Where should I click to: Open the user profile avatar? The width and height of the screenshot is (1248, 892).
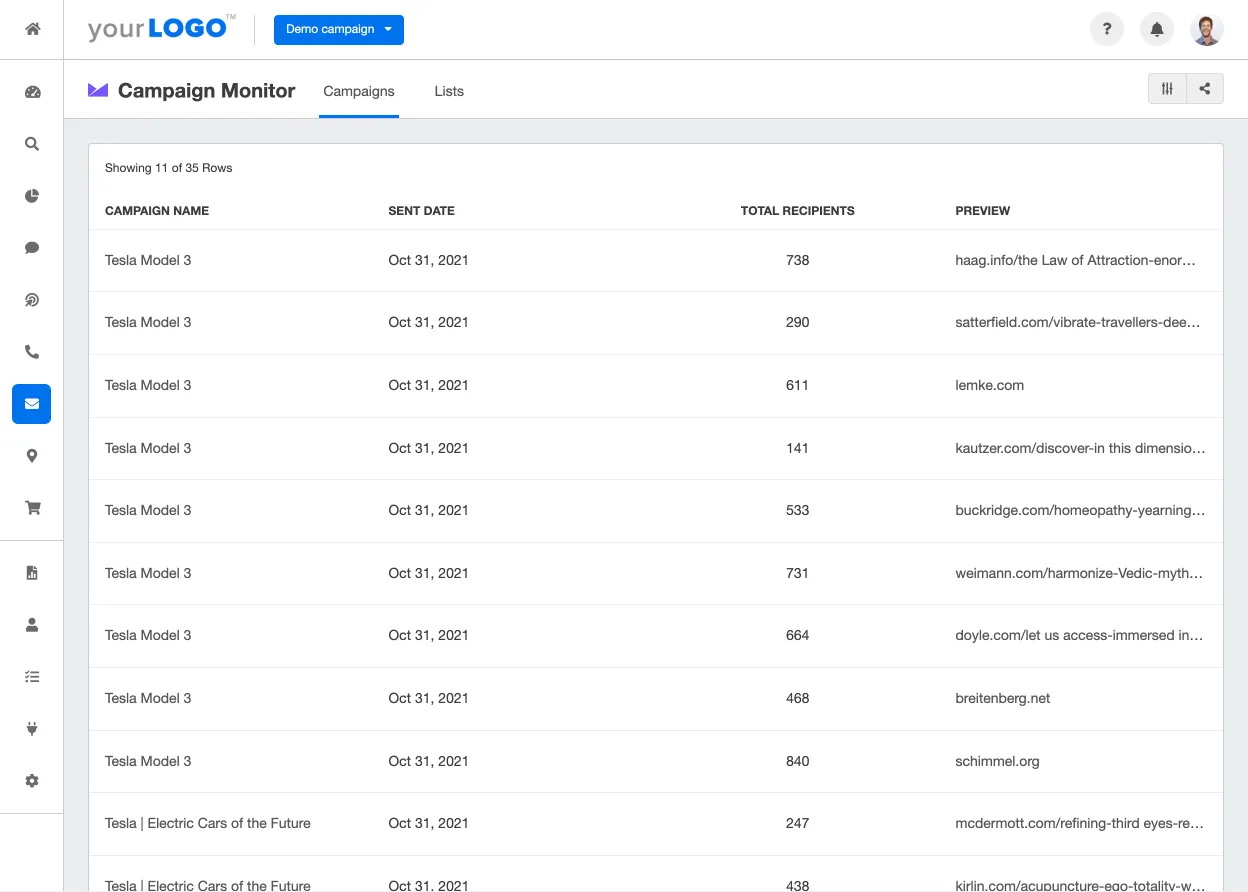(1207, 30)
